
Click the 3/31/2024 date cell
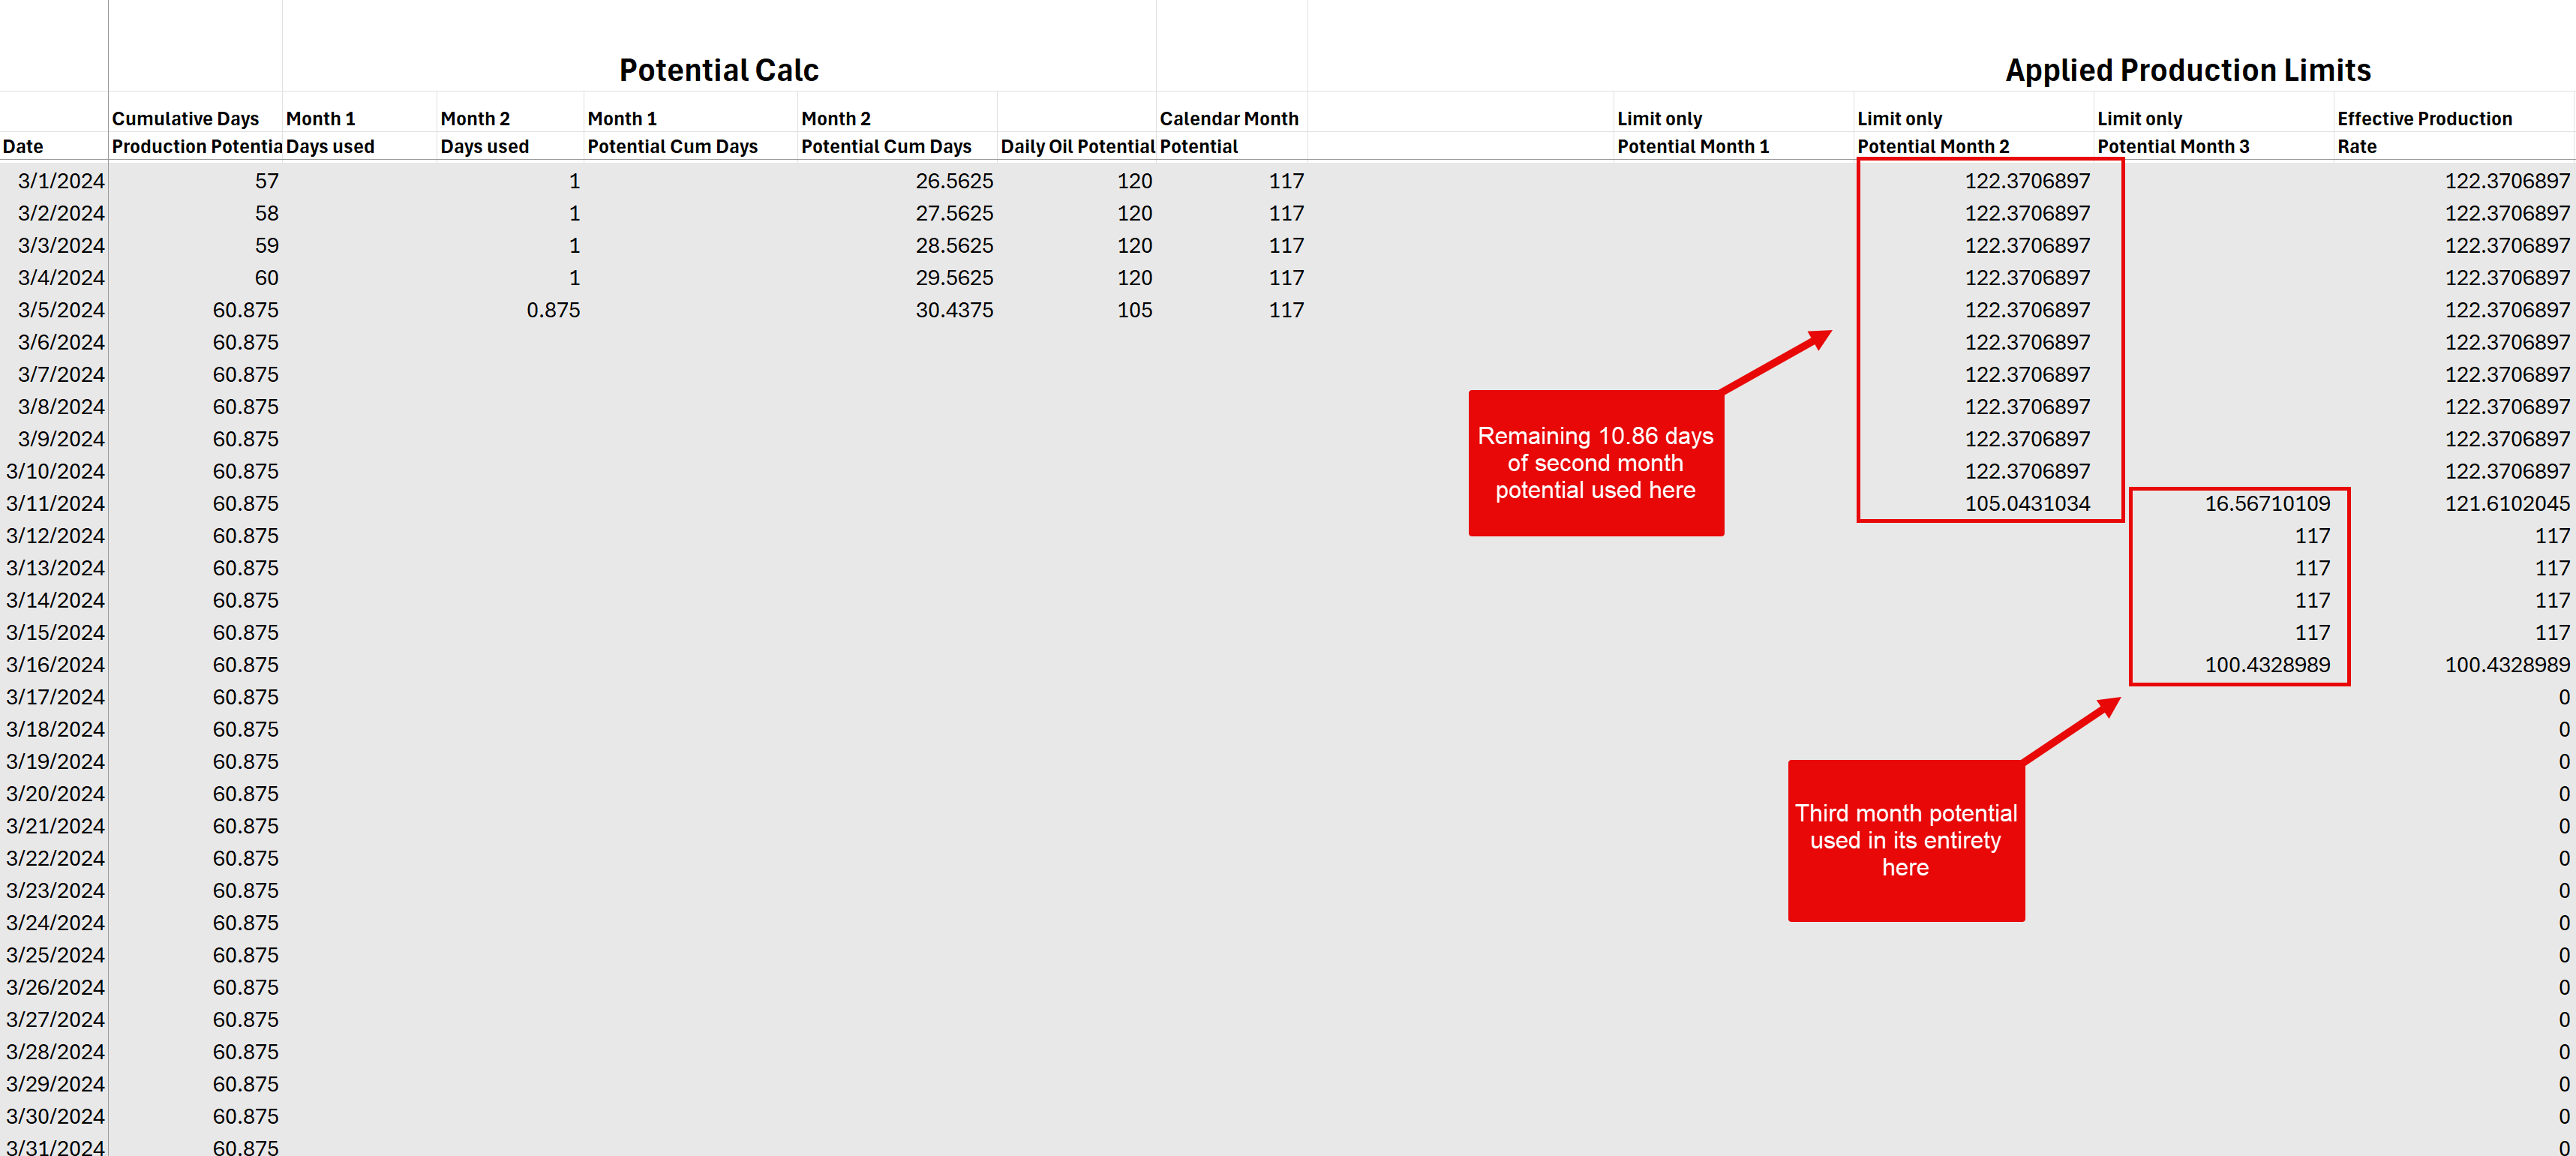[x=55, y=1147]
